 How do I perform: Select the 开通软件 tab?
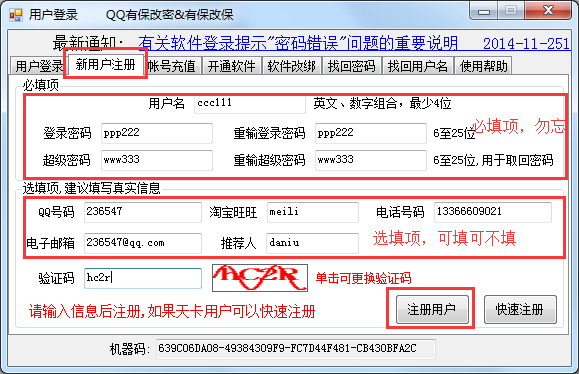pos(232,66)
